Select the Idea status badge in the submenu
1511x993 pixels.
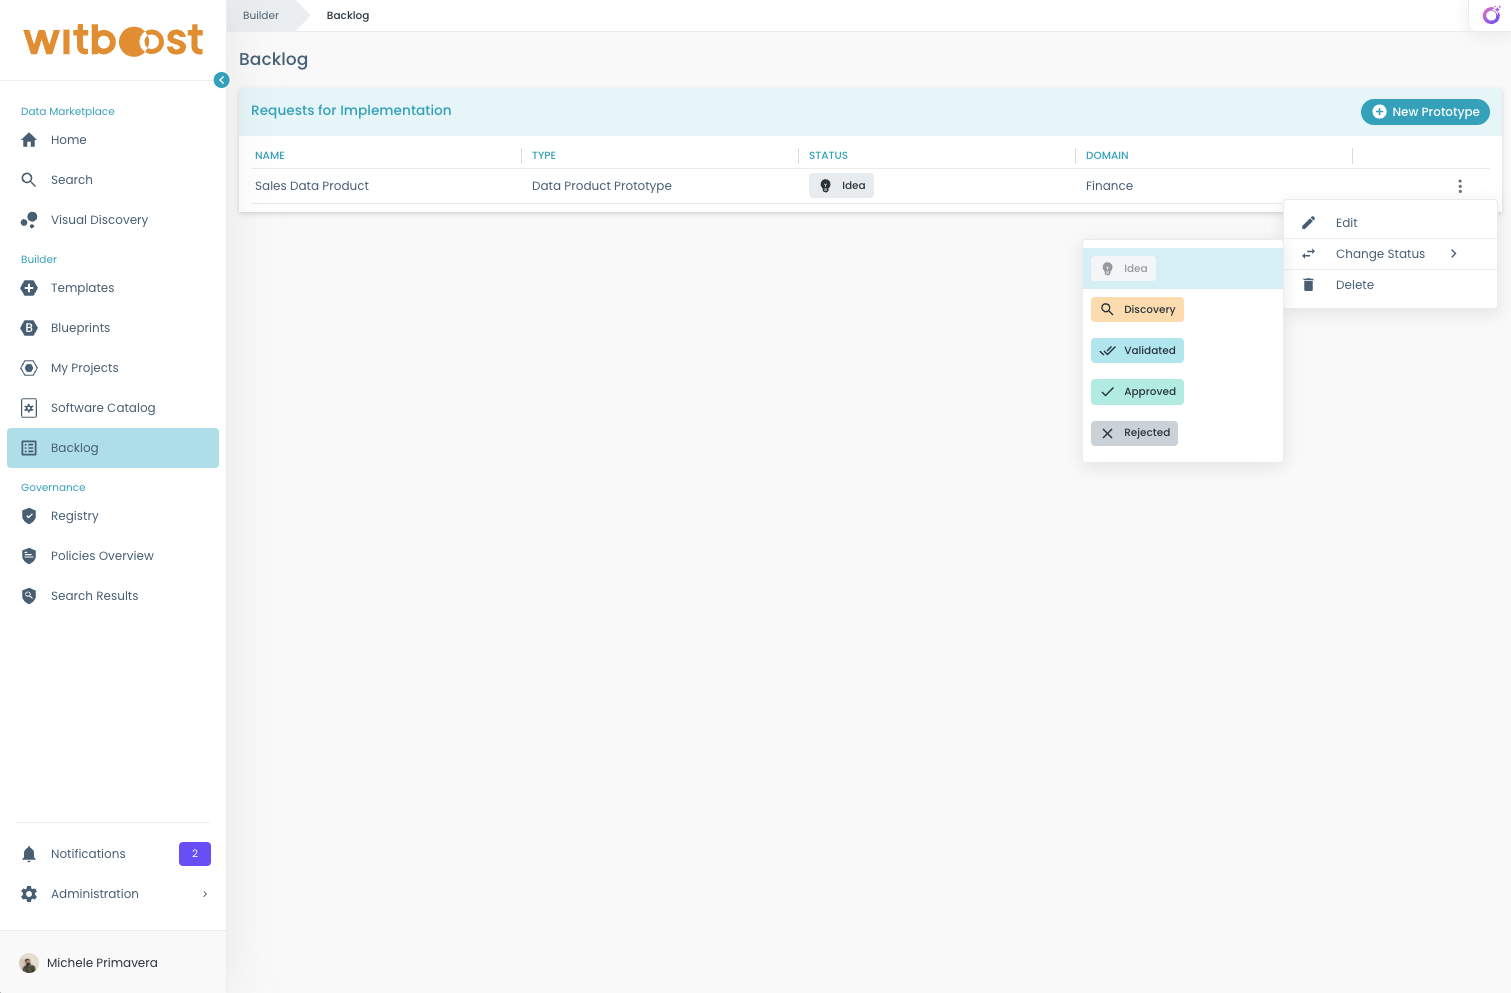1123,268
